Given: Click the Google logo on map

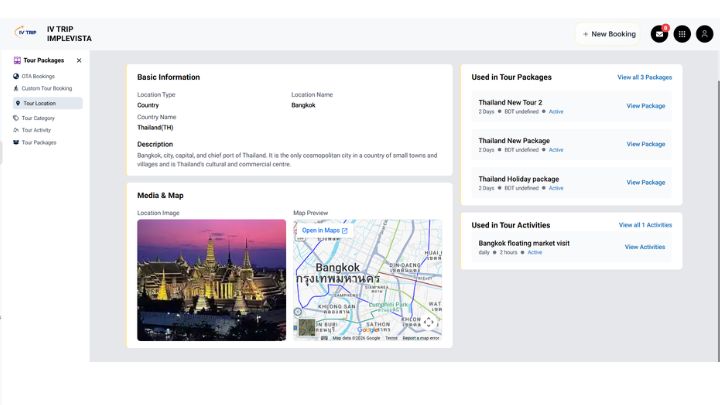Looking at the screenshot, I should coord(368,329).
